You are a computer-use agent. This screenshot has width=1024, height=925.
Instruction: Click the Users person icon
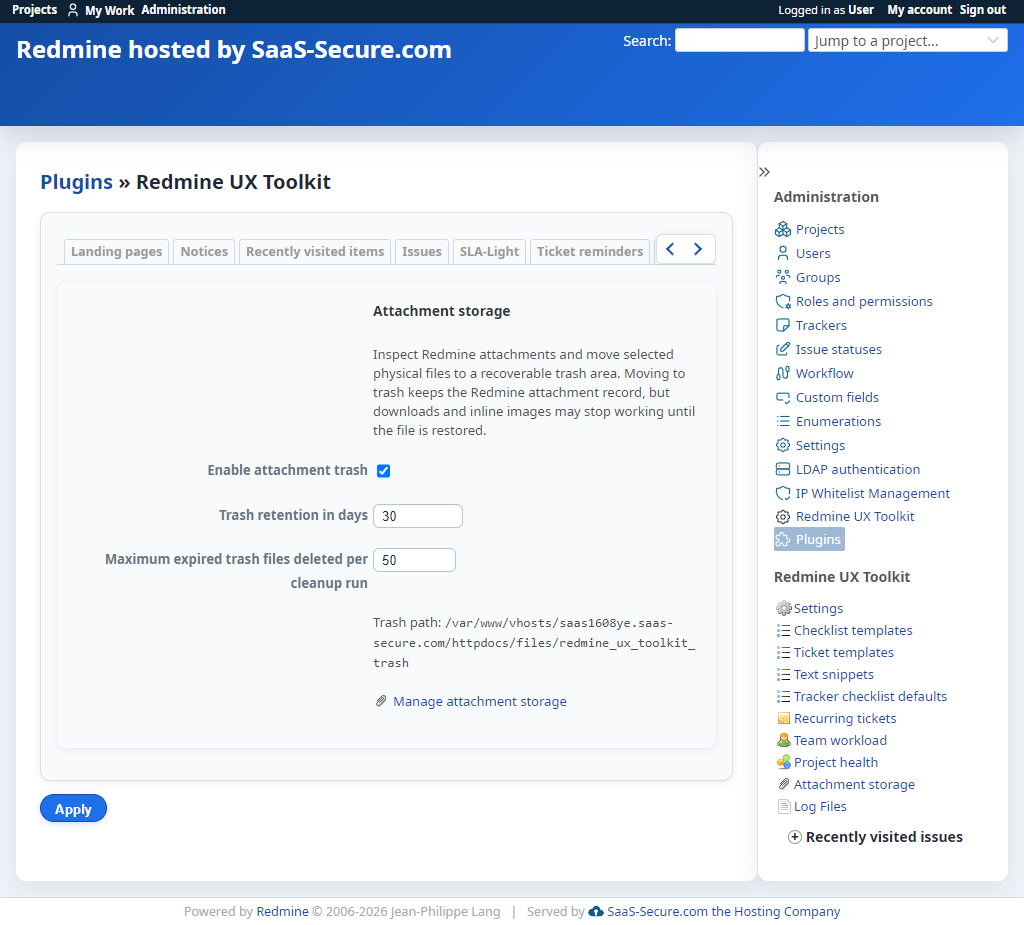click(782, 253)
